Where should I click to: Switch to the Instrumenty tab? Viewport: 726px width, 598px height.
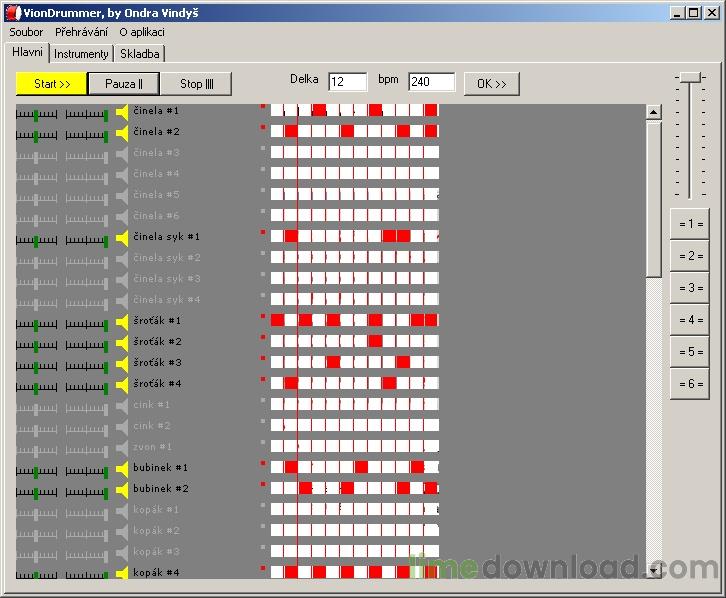coord(81,54)
